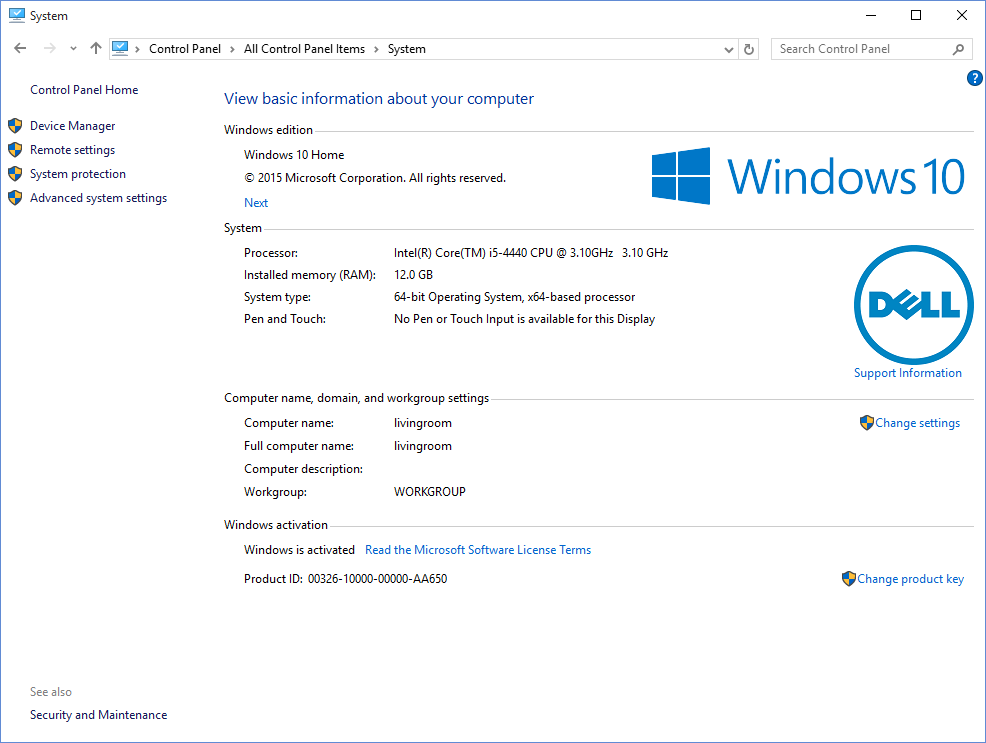This screenshot has height=743, width=986.
Task: Open Advanced system settings
Action: click(x=98, y=197)
